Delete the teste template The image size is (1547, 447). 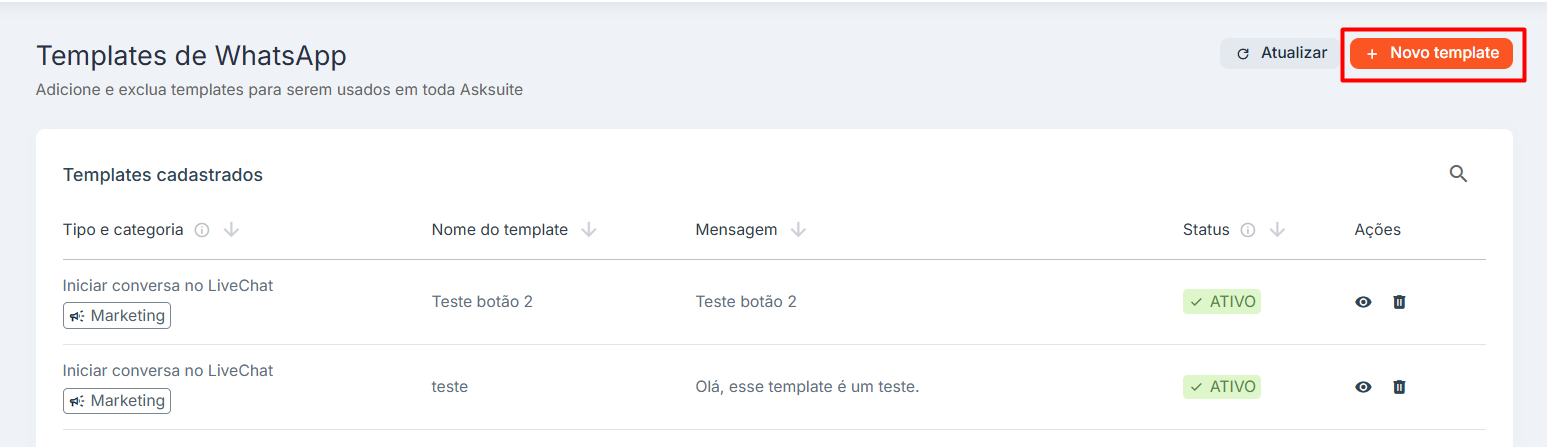coord(1399,387)
